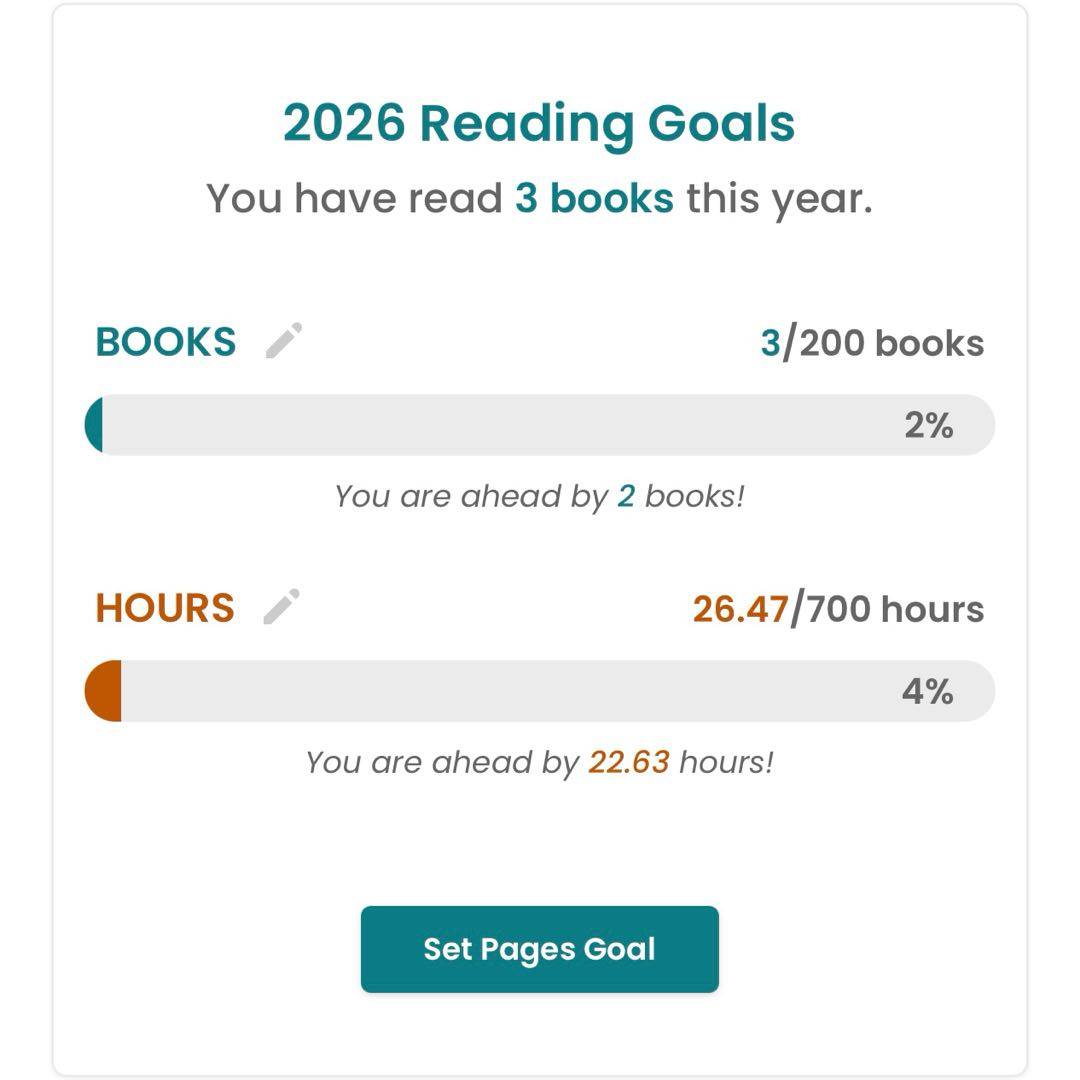Select the 3/200 books counter
1080x1080 pixels.
pyautogui.click(x=872, y=343)
